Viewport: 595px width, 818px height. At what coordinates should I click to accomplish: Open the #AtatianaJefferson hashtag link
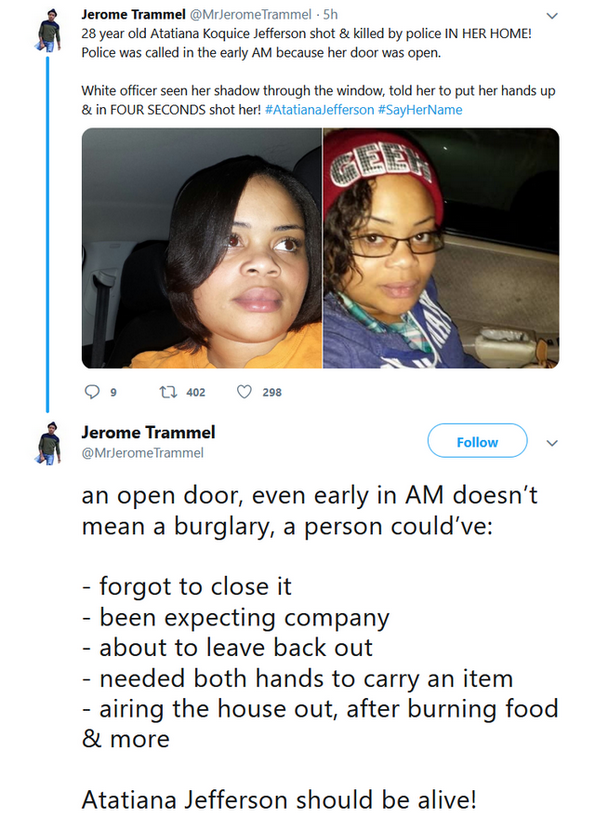(x=319, y=110)
